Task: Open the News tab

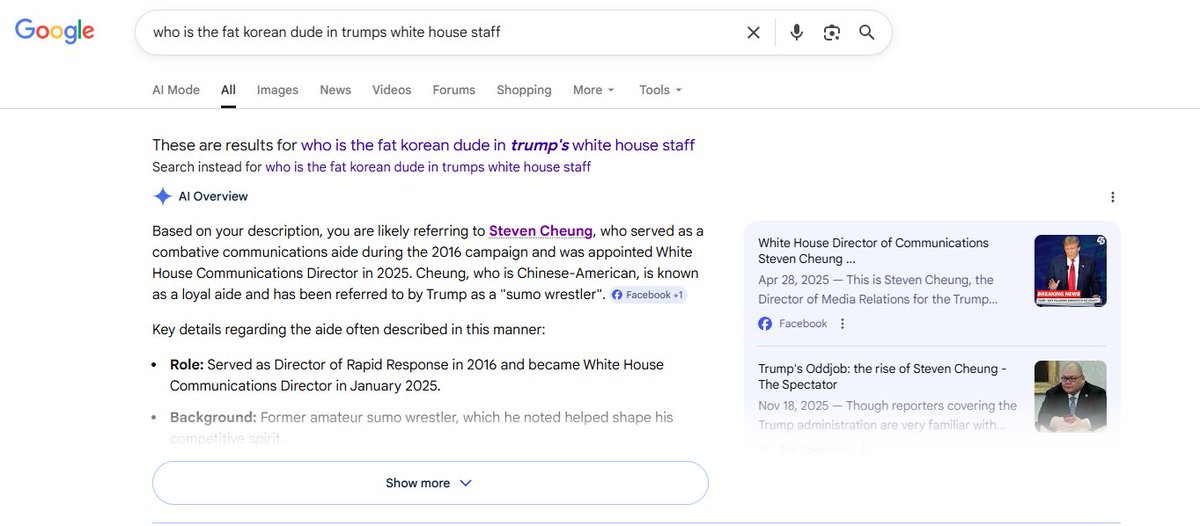Action: (336, 89)
